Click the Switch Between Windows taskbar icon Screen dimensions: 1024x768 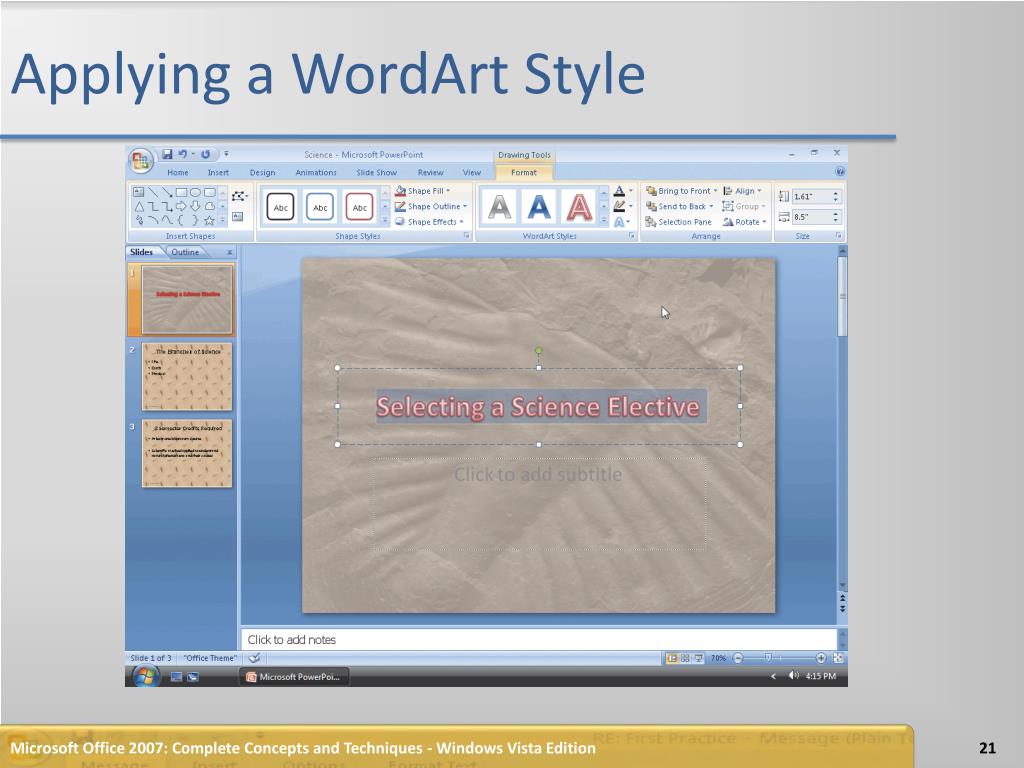point(193,677)
